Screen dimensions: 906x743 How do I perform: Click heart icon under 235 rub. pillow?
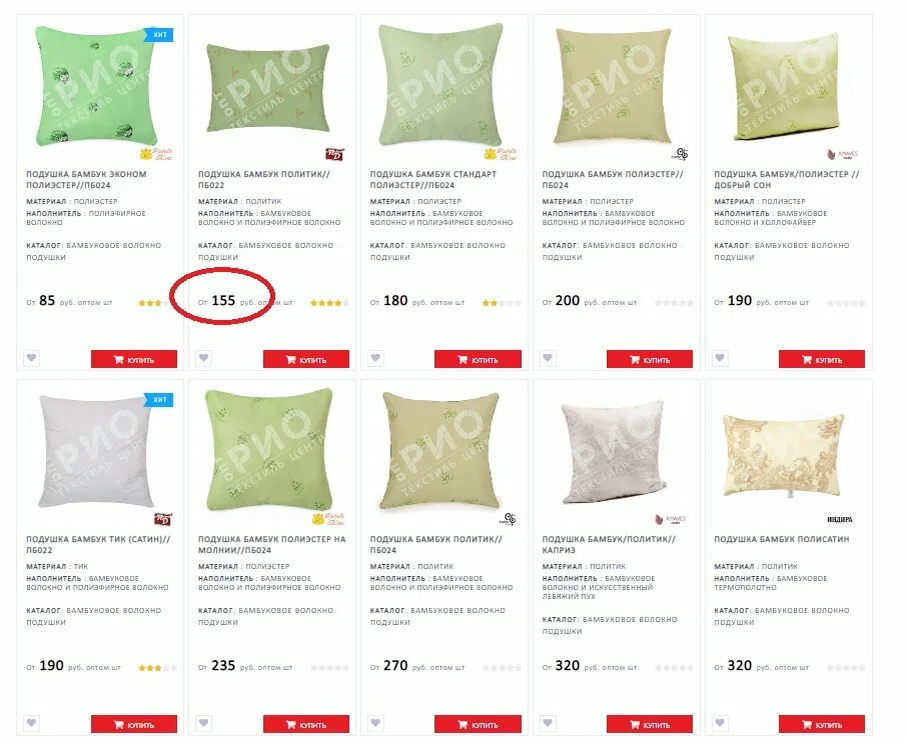(x=203, y=723)
